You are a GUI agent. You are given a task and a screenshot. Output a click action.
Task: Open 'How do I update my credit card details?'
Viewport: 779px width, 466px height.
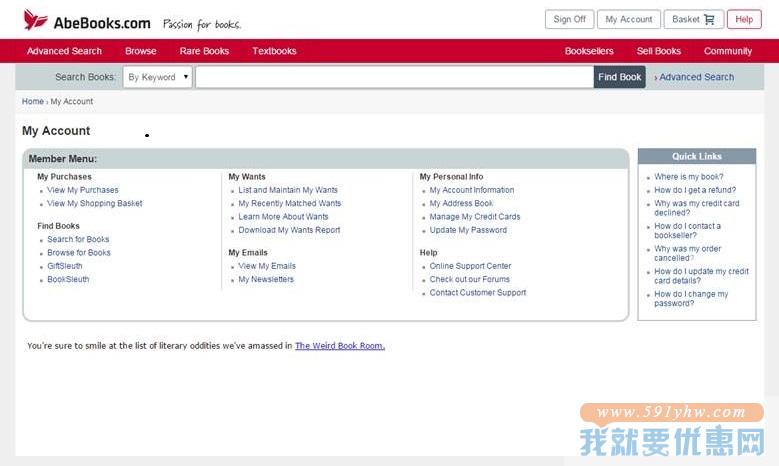[x=701, y=276]
